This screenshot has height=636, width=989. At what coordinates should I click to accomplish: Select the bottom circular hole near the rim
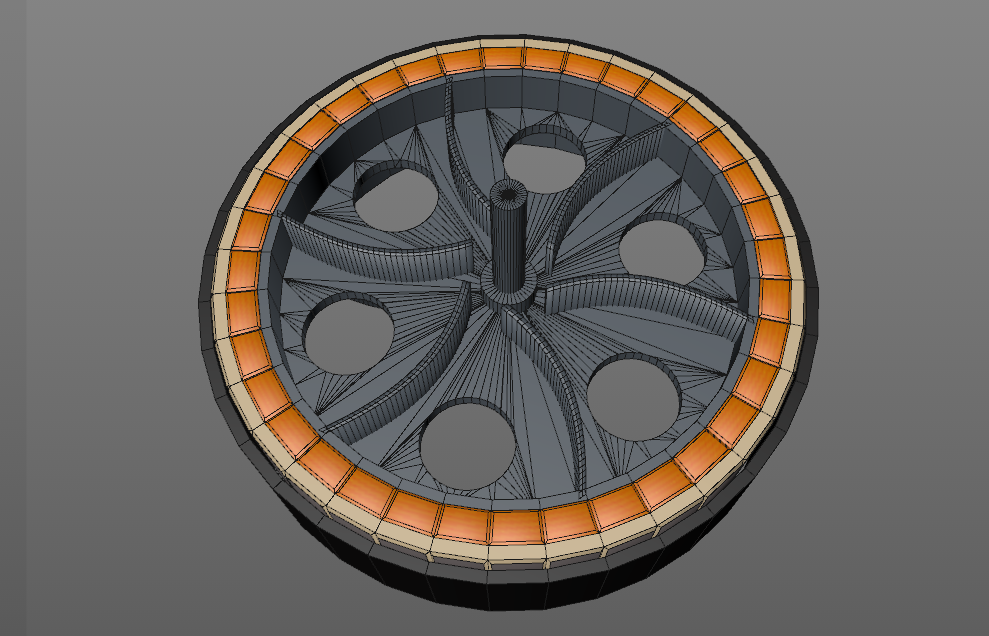(467, 445)
